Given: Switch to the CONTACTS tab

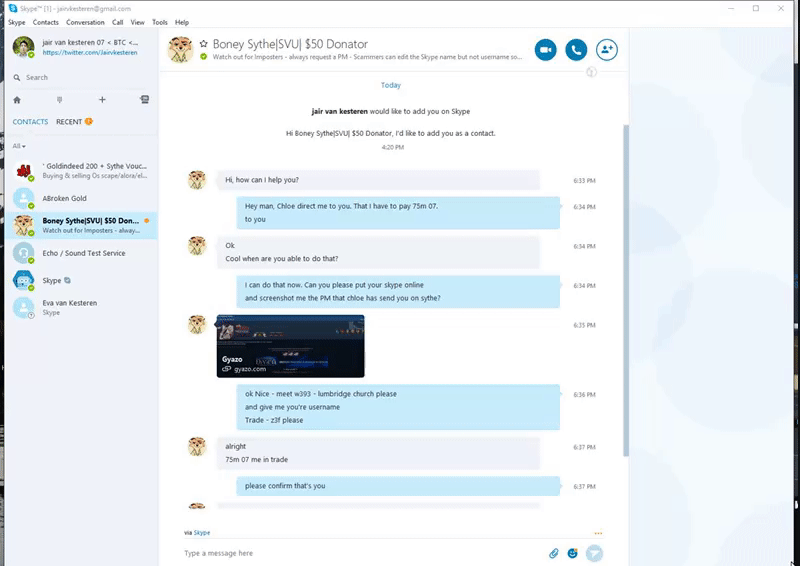Looking at the screenshot, I should (30, 121).
